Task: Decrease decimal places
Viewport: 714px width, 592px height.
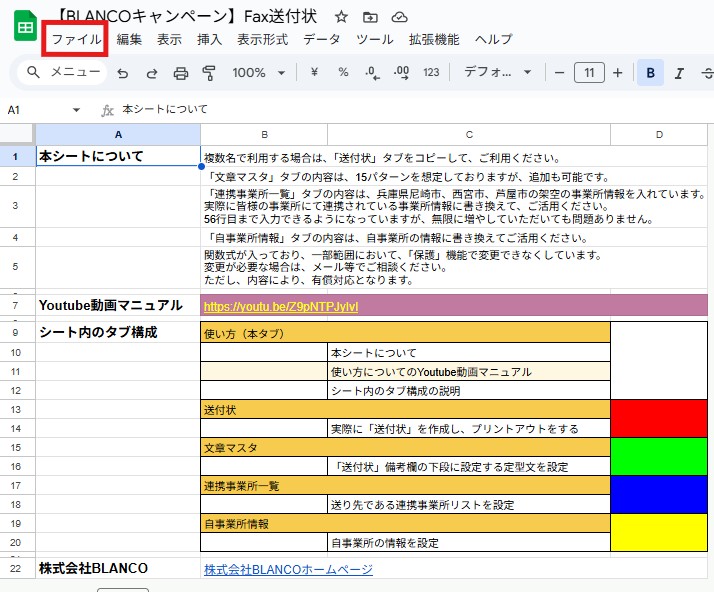Action: (x=372, y=73)
